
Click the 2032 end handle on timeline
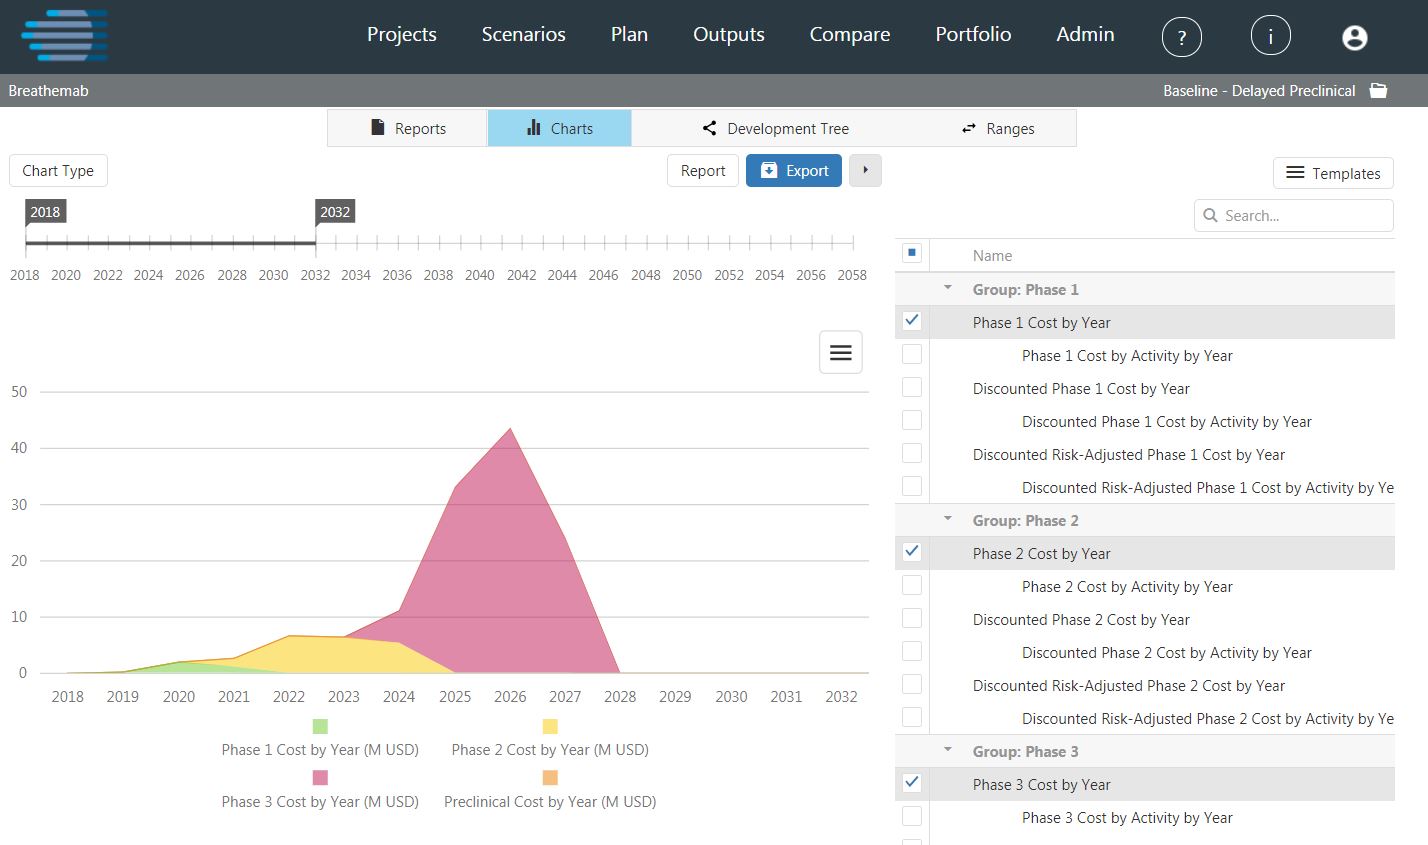(x=335, y=212)
